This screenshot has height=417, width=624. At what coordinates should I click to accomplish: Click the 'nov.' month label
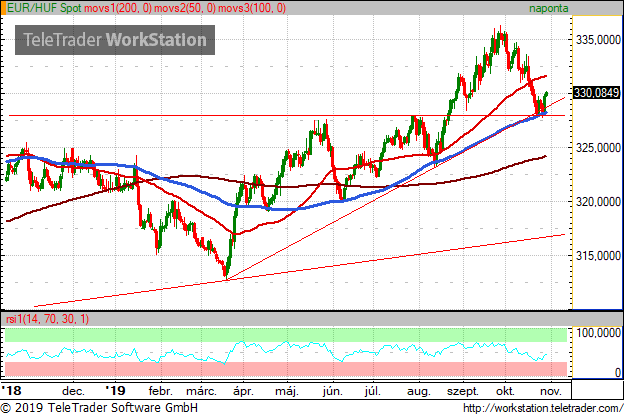pyautogui.click(x=551, y=391)
